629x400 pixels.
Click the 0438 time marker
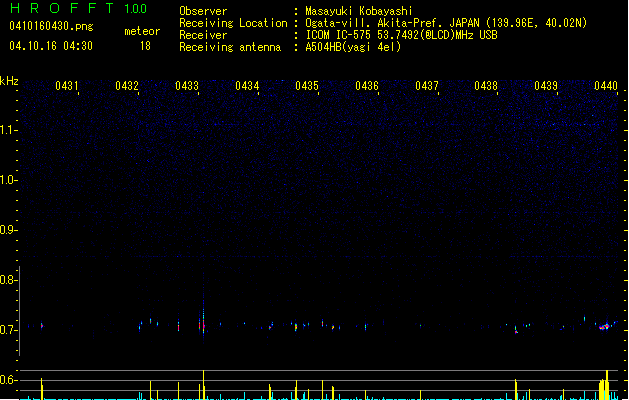486,86
